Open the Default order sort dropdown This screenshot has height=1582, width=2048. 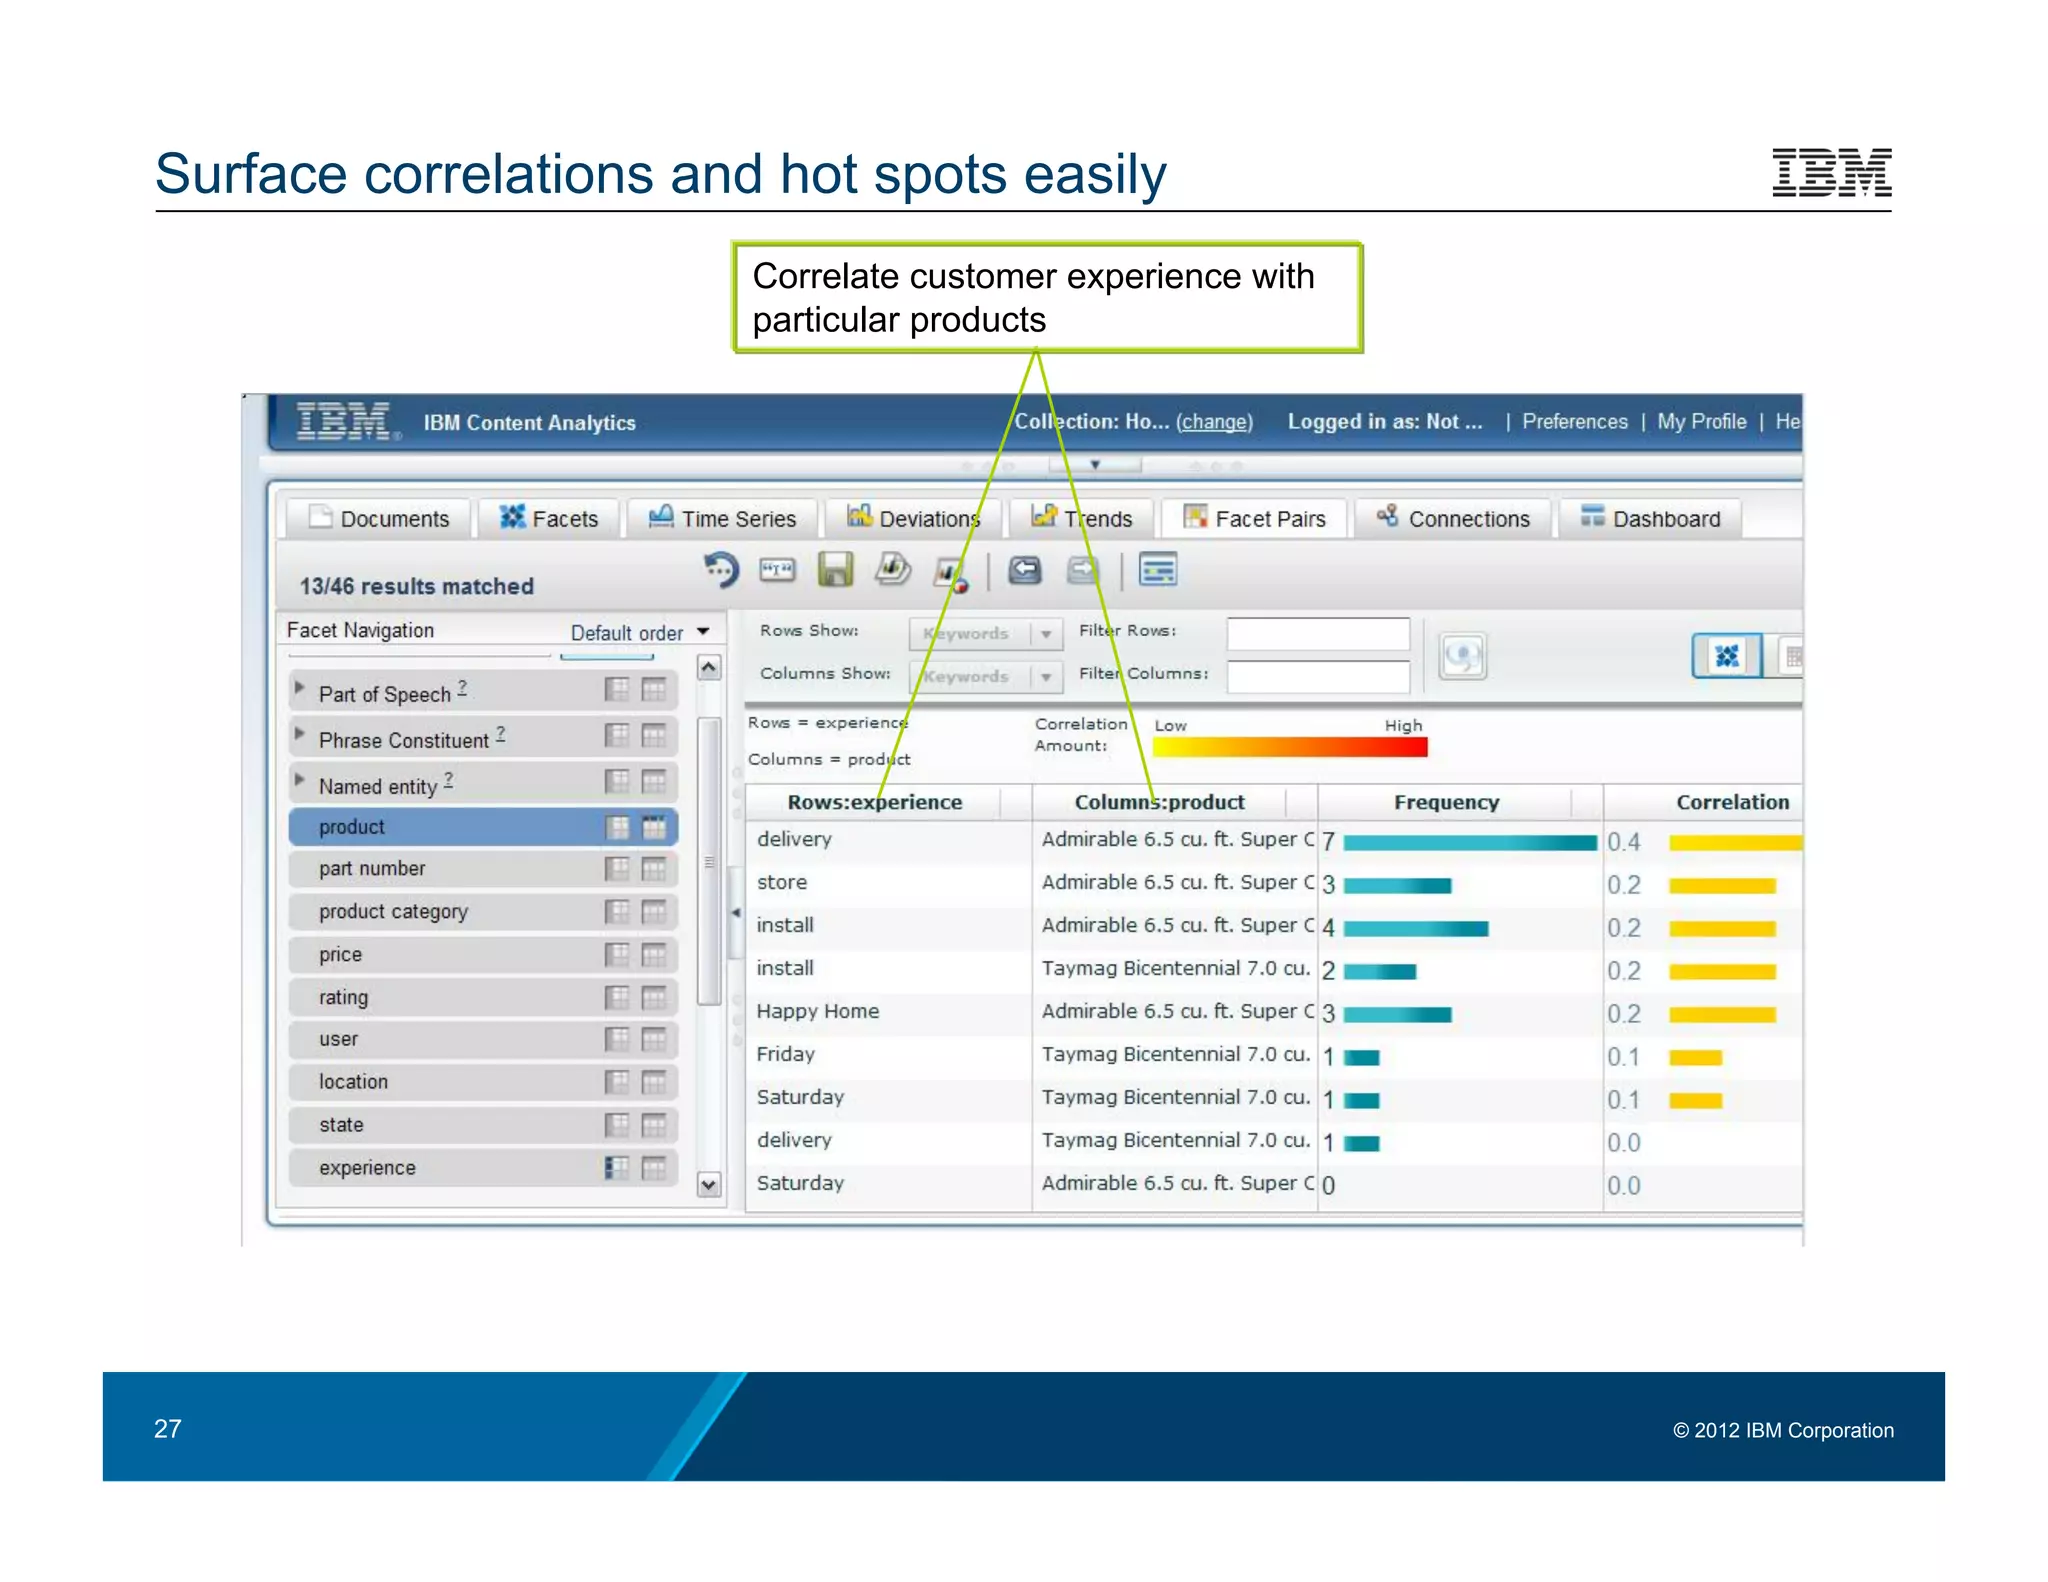tap(640, 633)
